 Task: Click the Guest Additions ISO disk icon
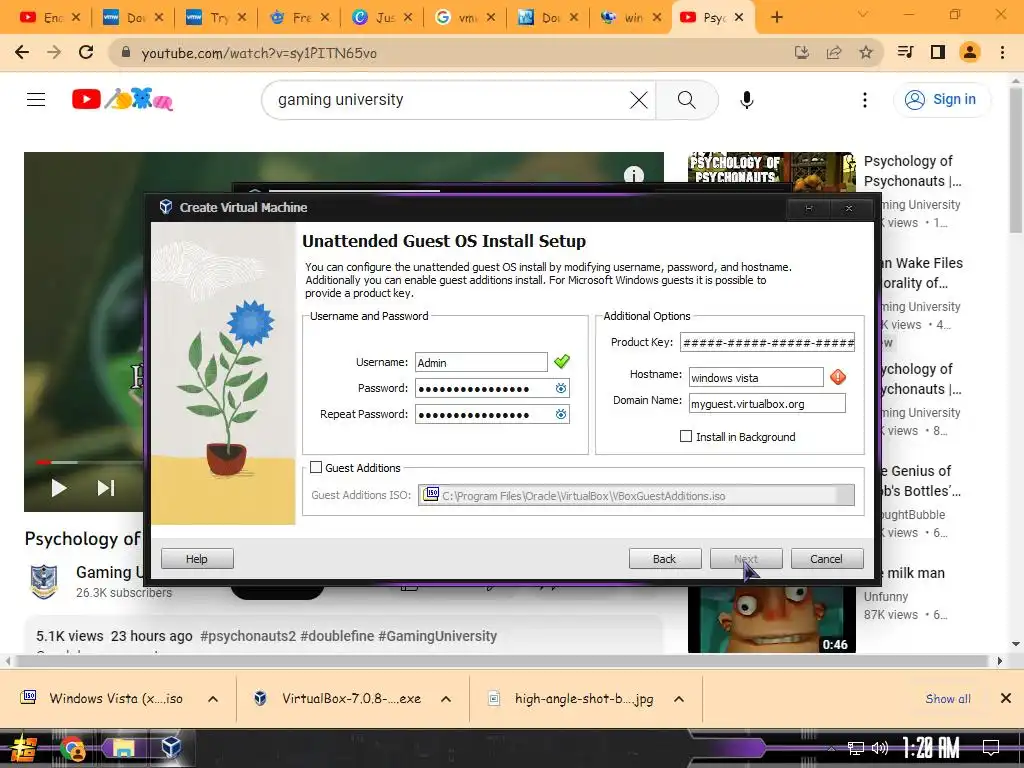pos(431,495)
